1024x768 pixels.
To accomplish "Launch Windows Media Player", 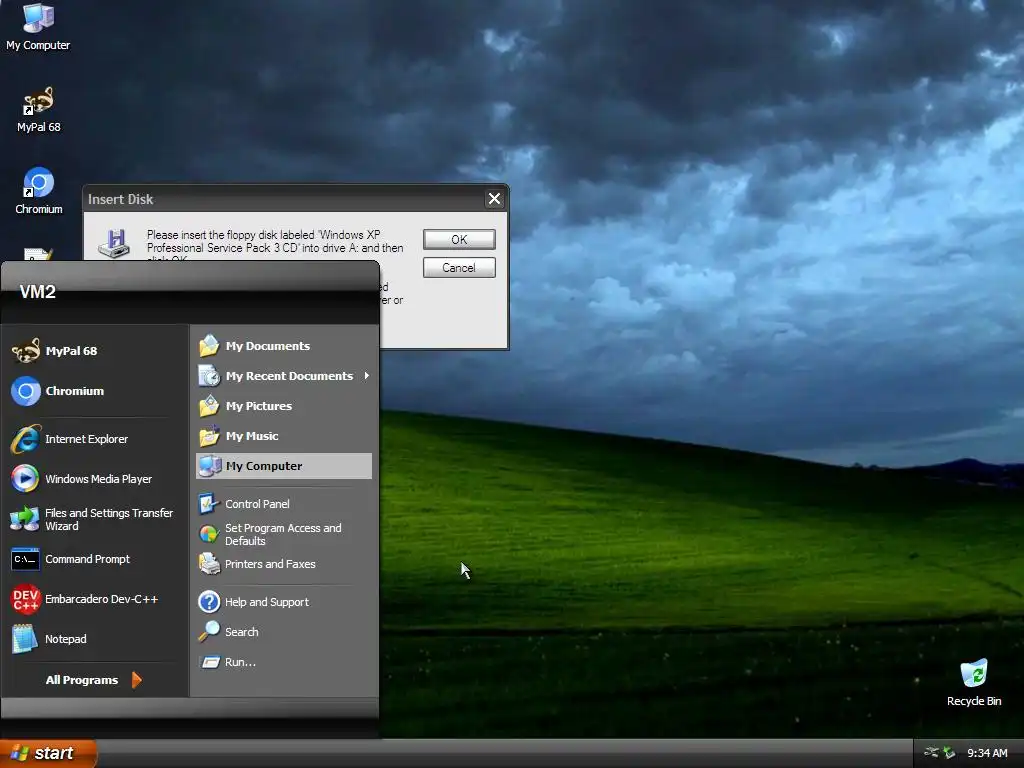I will pyautogui.click(x=95, y=479).
